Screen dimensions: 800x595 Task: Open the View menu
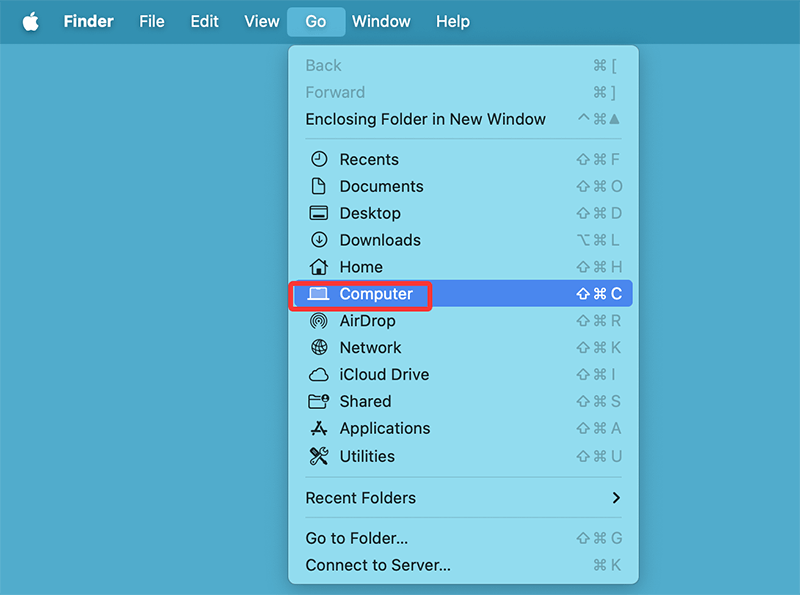(x=261, y=21)
